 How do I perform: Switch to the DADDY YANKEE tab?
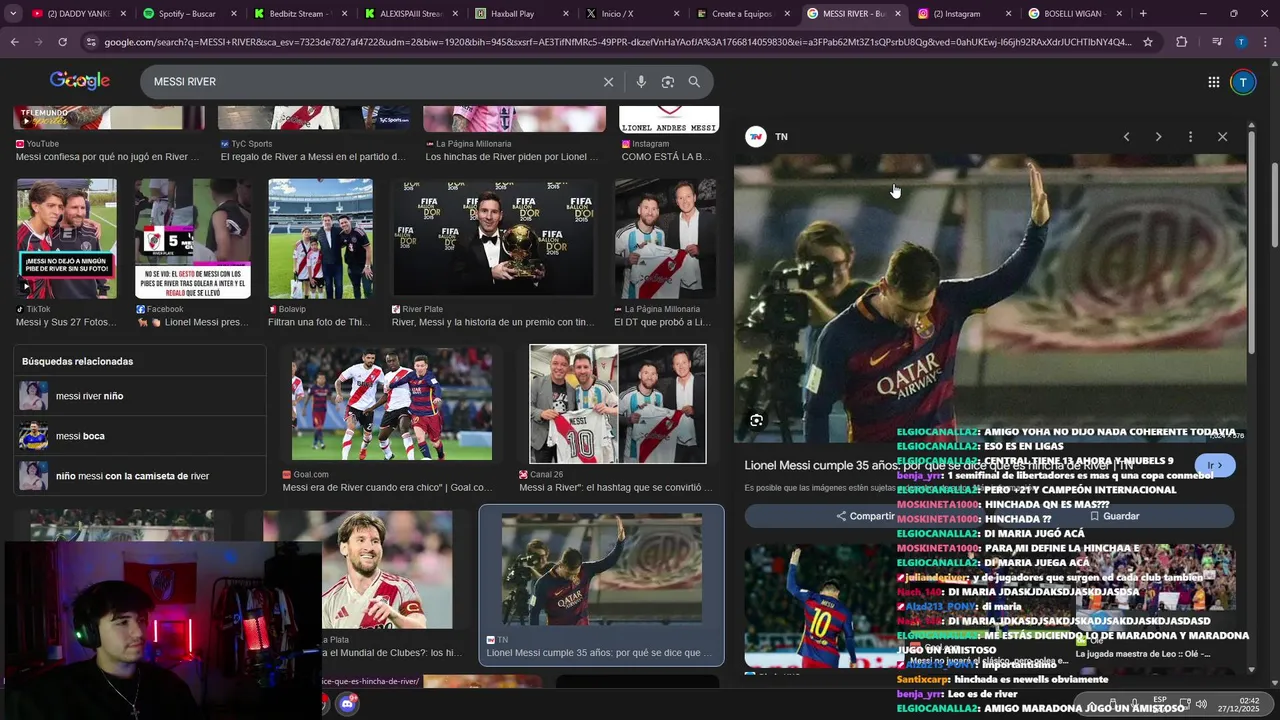coord(80,14)
